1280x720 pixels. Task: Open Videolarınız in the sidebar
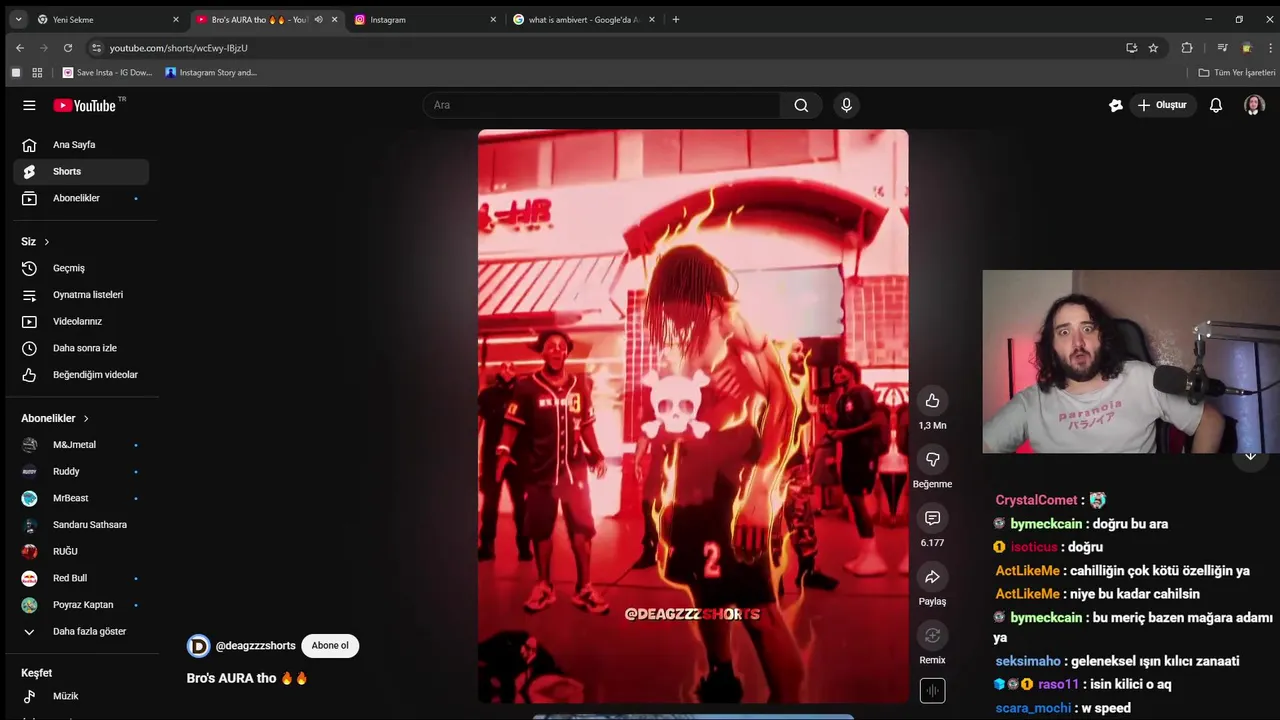(81, 321)
